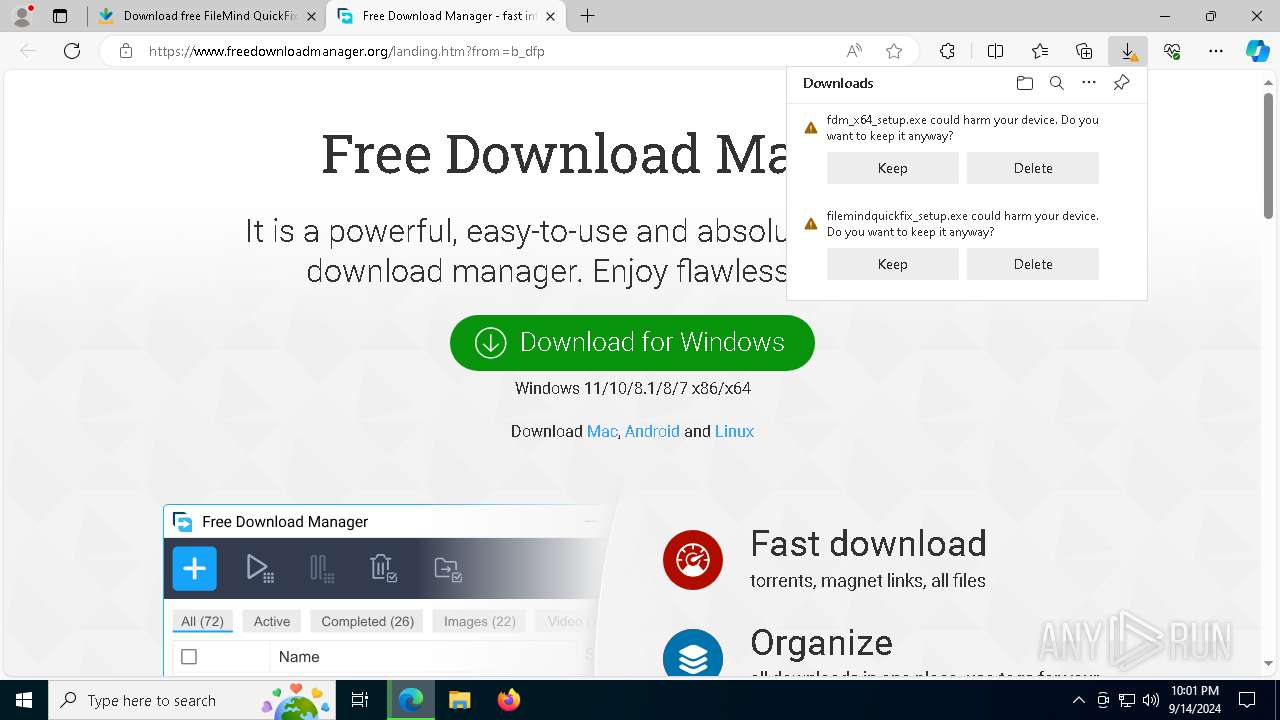Click the plus add-download icon in FDM preview
This screenshot has height=720, width=1280.
pos(194,569)
